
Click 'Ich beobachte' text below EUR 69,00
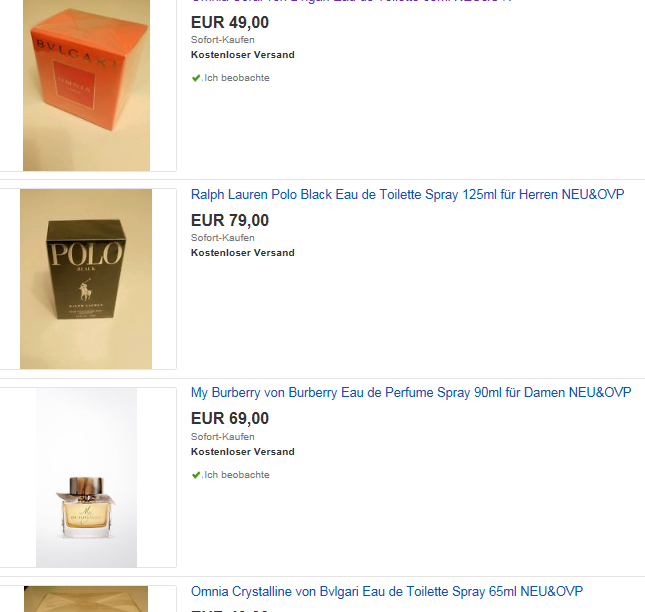click(x=237, y=475)
